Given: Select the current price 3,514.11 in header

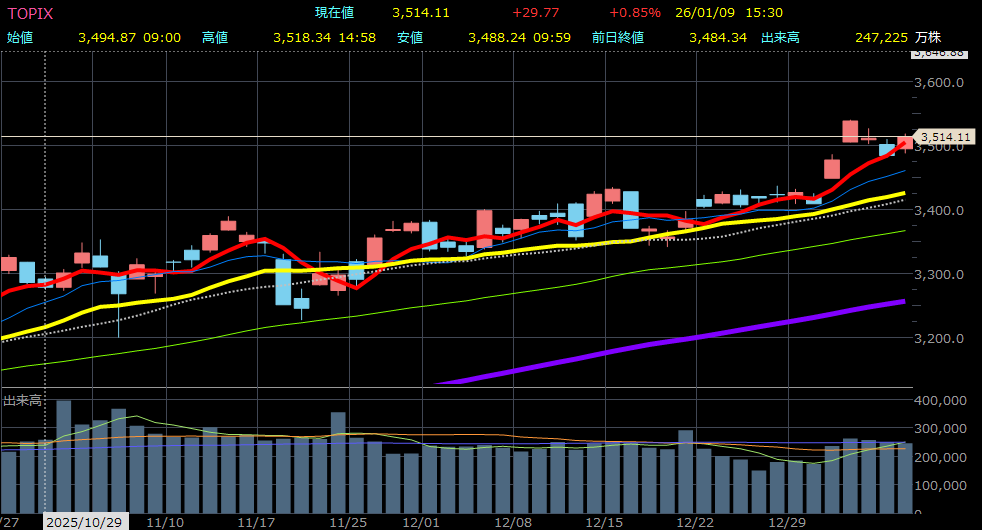Looking at the screenshot, I should click(x=421, y=13).
